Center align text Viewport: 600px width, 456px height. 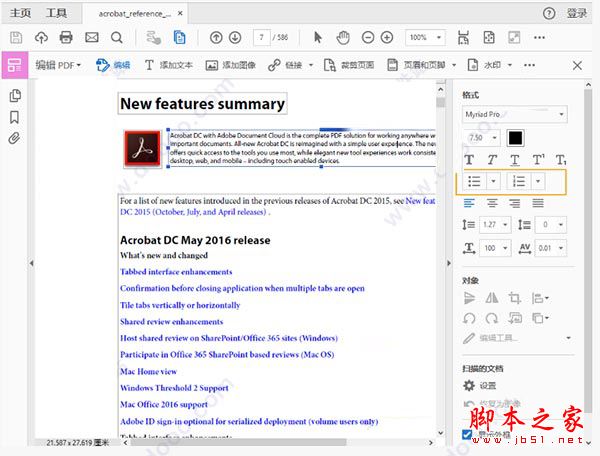(x=492, y=203)
